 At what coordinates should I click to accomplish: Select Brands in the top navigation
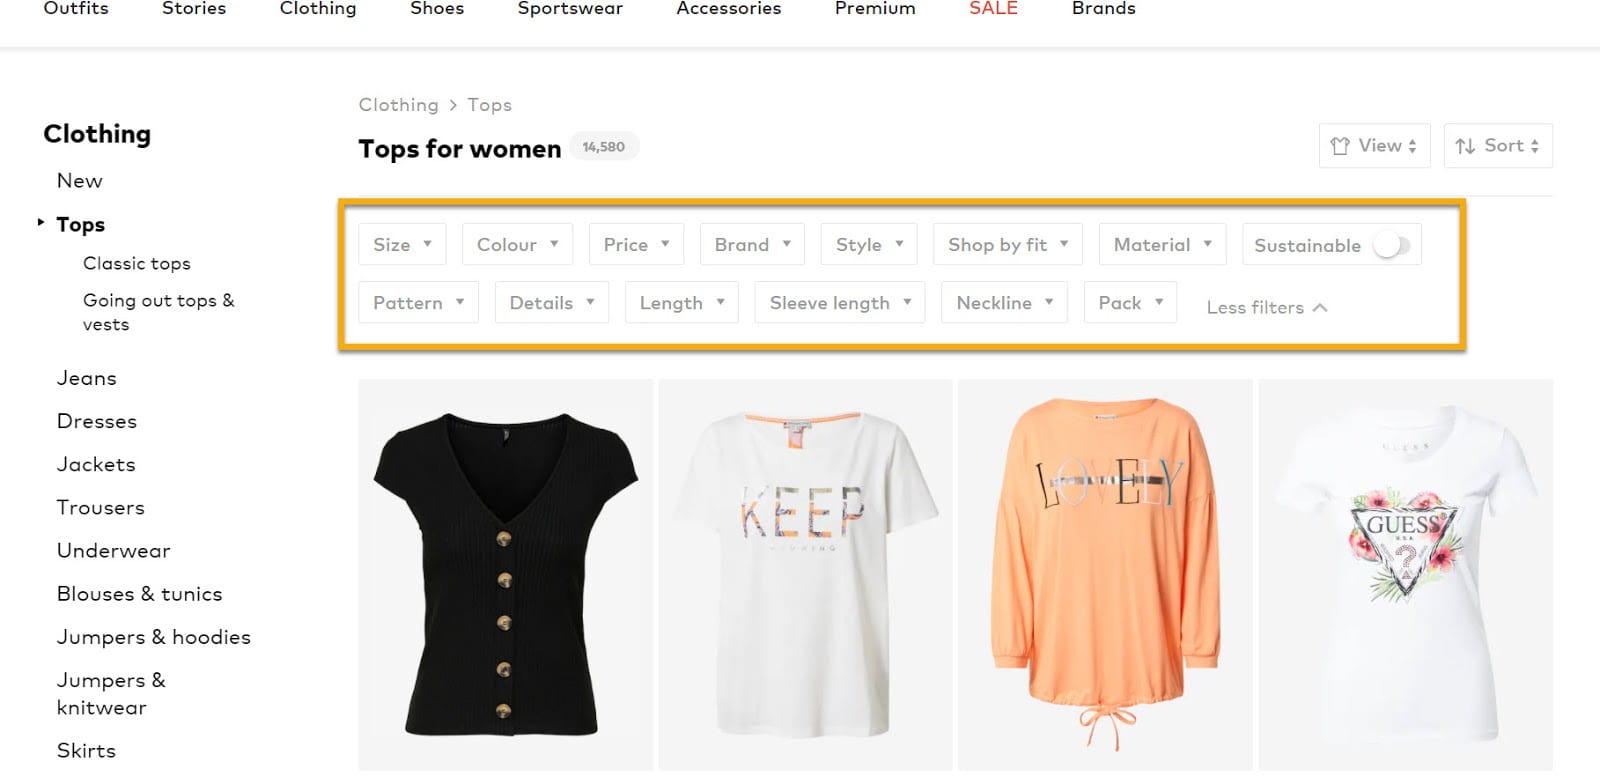tap(1103, 9)
